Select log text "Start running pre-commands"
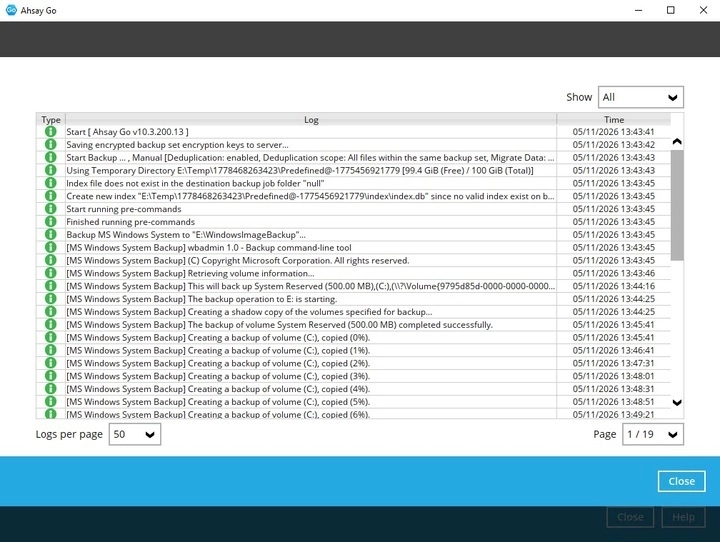 point(124,209)
